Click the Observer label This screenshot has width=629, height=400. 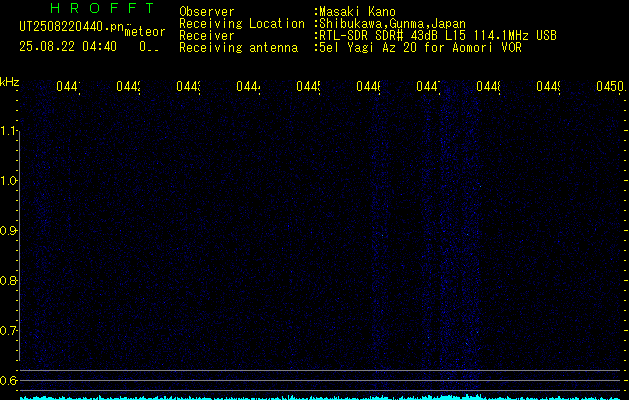pos(207,12)
